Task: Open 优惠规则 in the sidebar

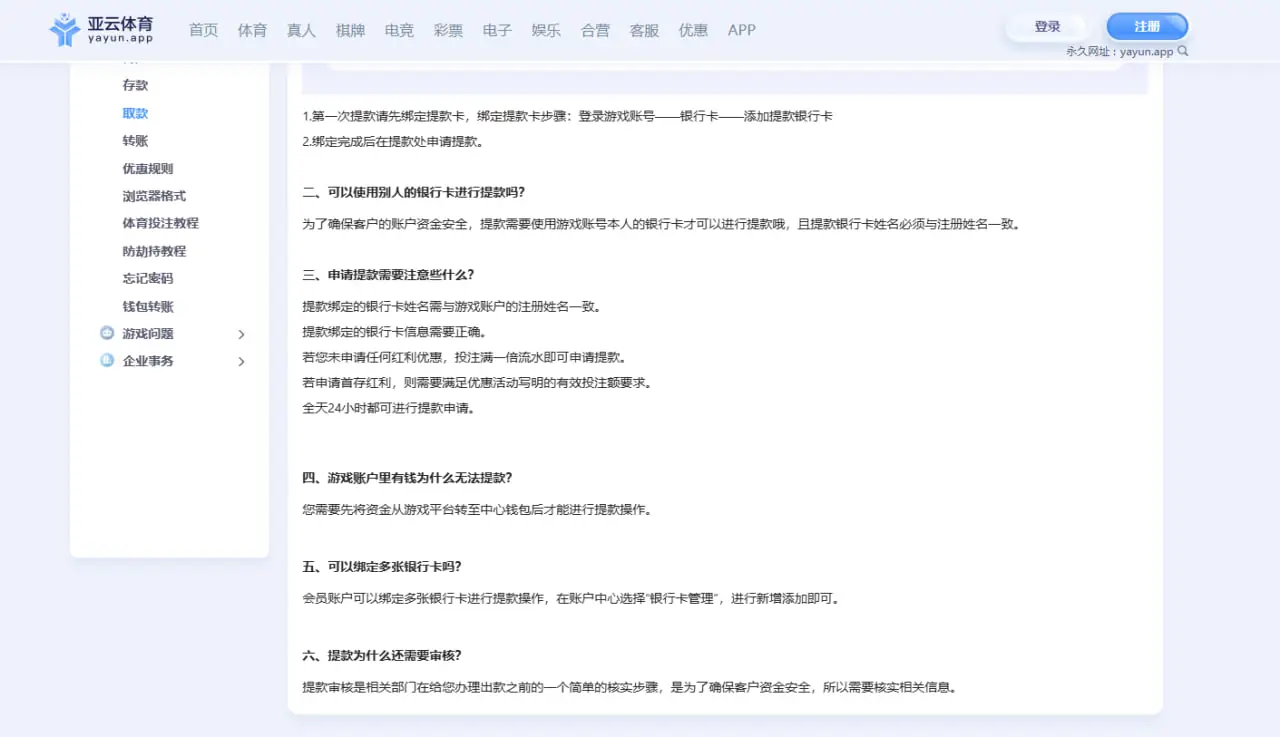Action: coord(148,169)
